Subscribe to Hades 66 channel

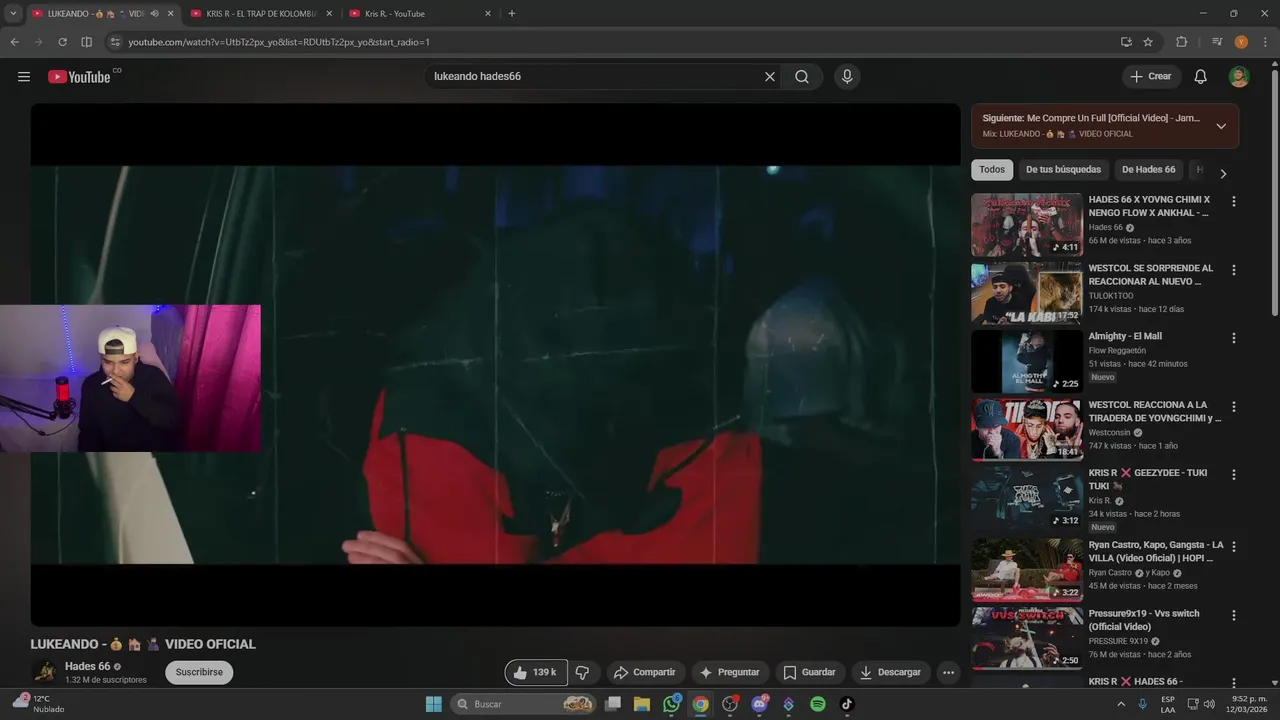click(199, 672)
